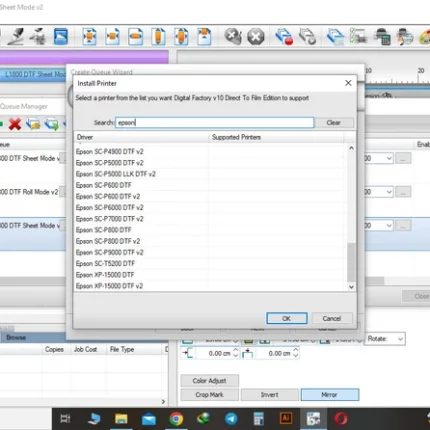430x430 pixels.
Task: Click the green checklist toolbar icon
Action: pos(358,36)
